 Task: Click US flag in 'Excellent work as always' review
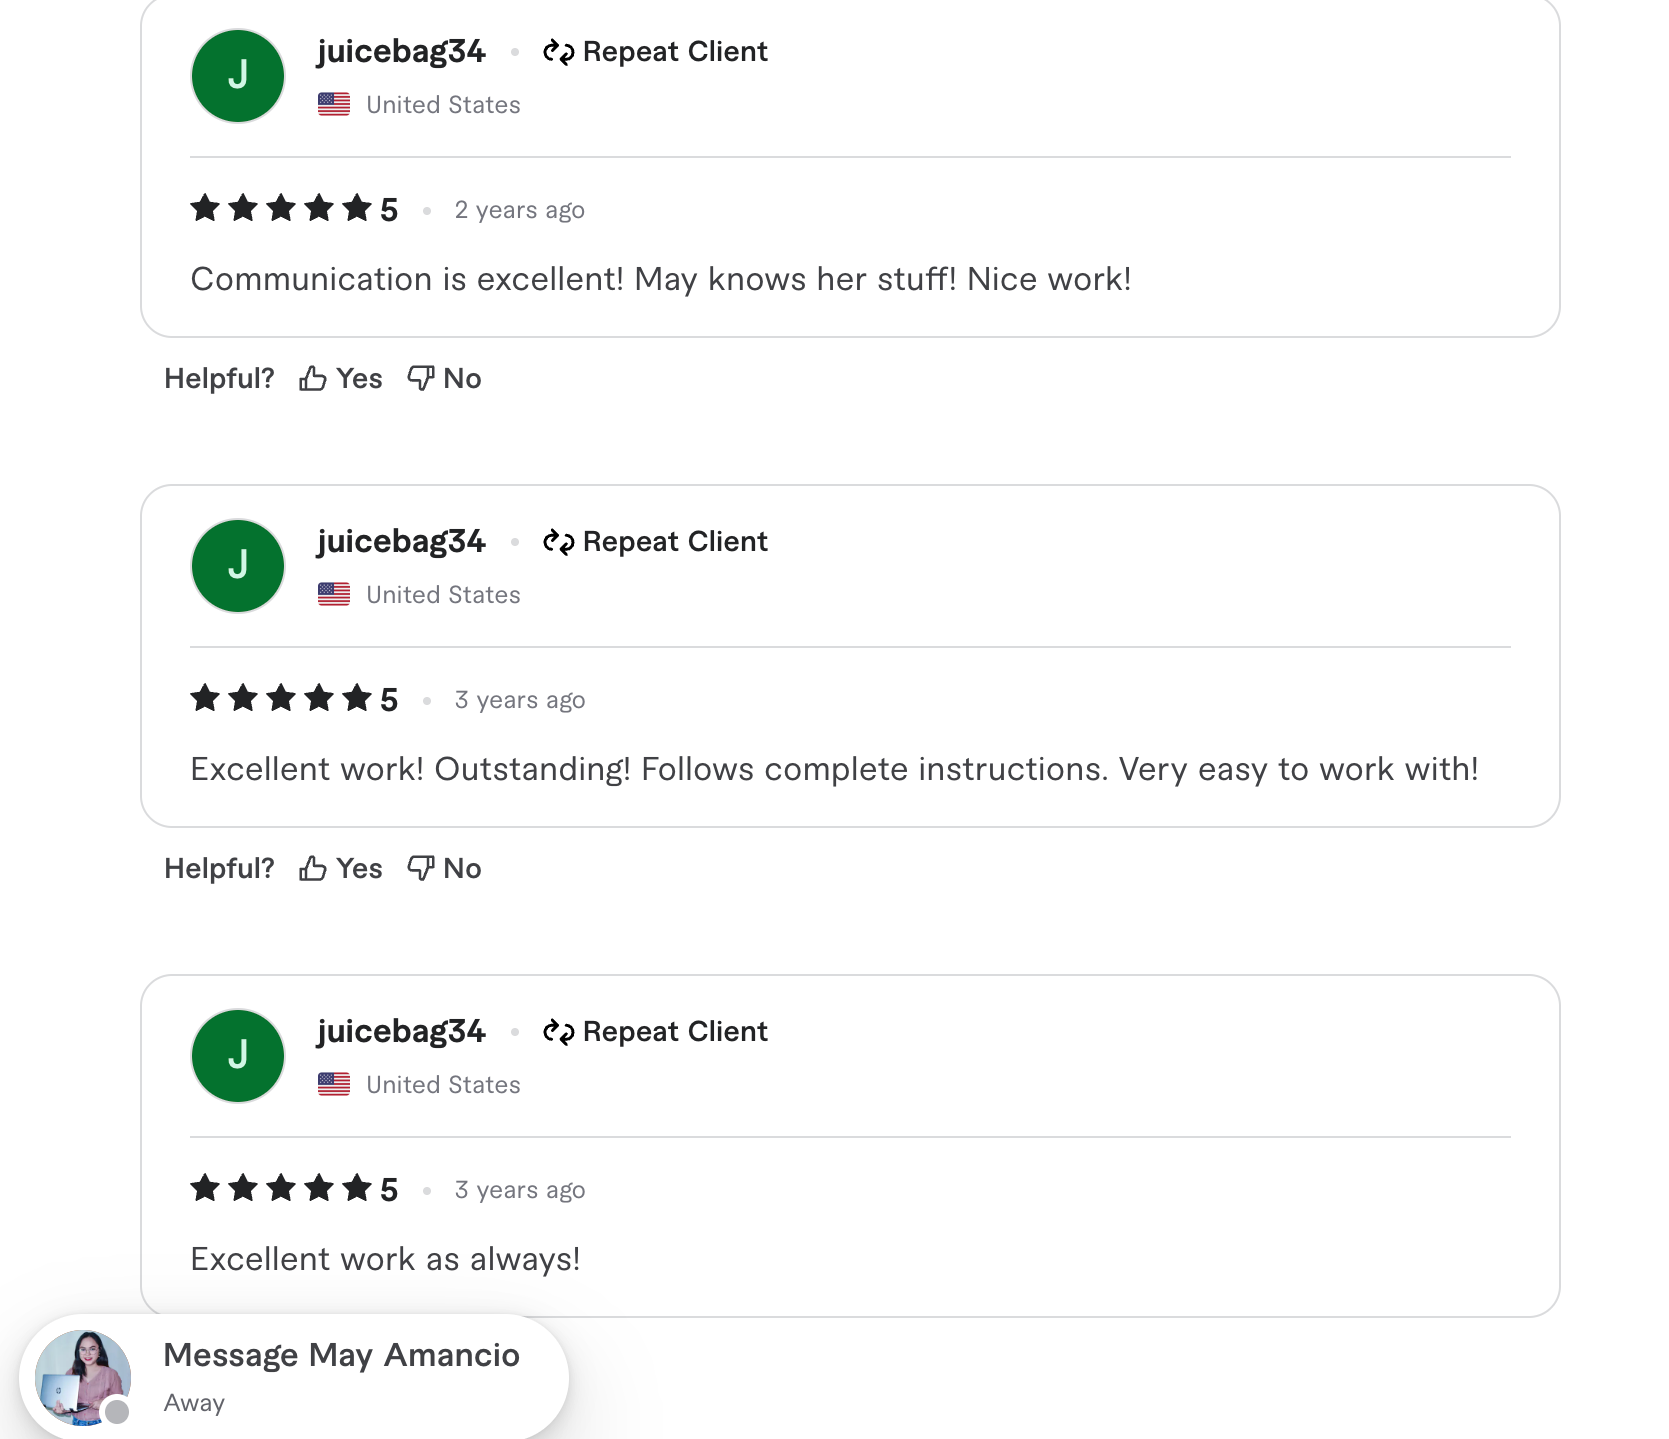(x=334, y=1085)
